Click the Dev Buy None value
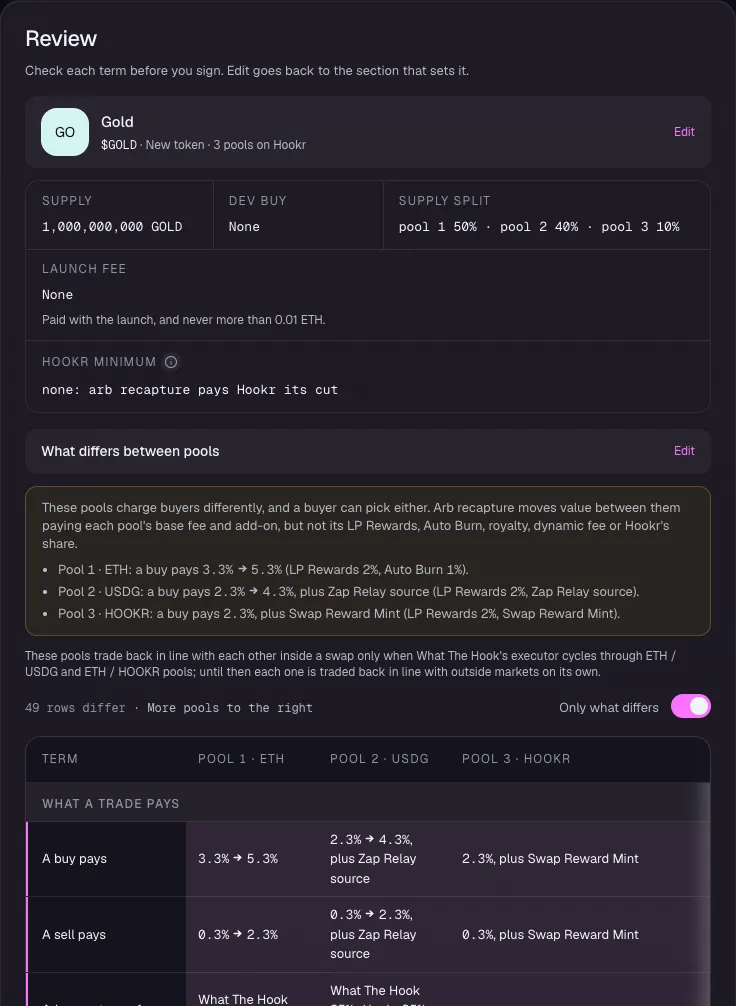 coord(244,226)
